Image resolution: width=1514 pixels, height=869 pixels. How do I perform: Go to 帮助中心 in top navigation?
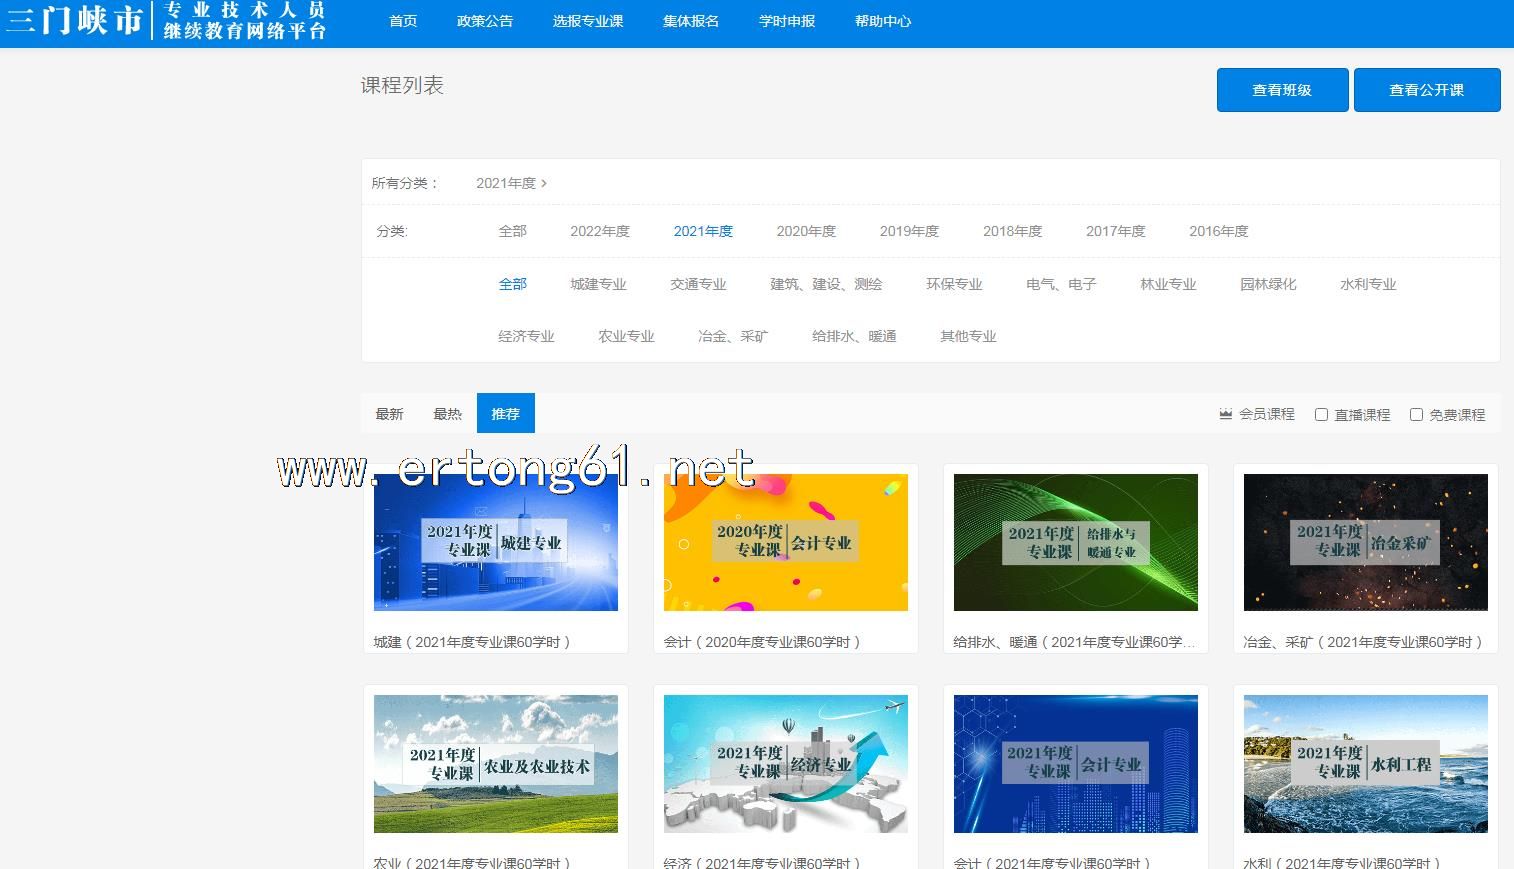(882, 21)
